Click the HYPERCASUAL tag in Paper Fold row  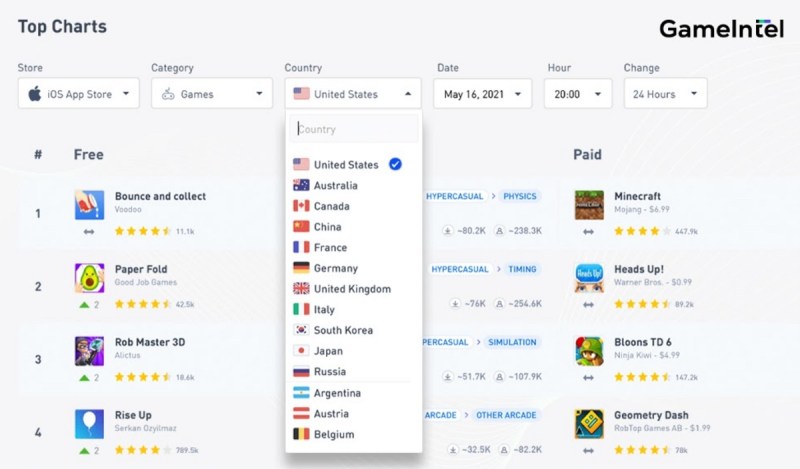tap(459, 269)
